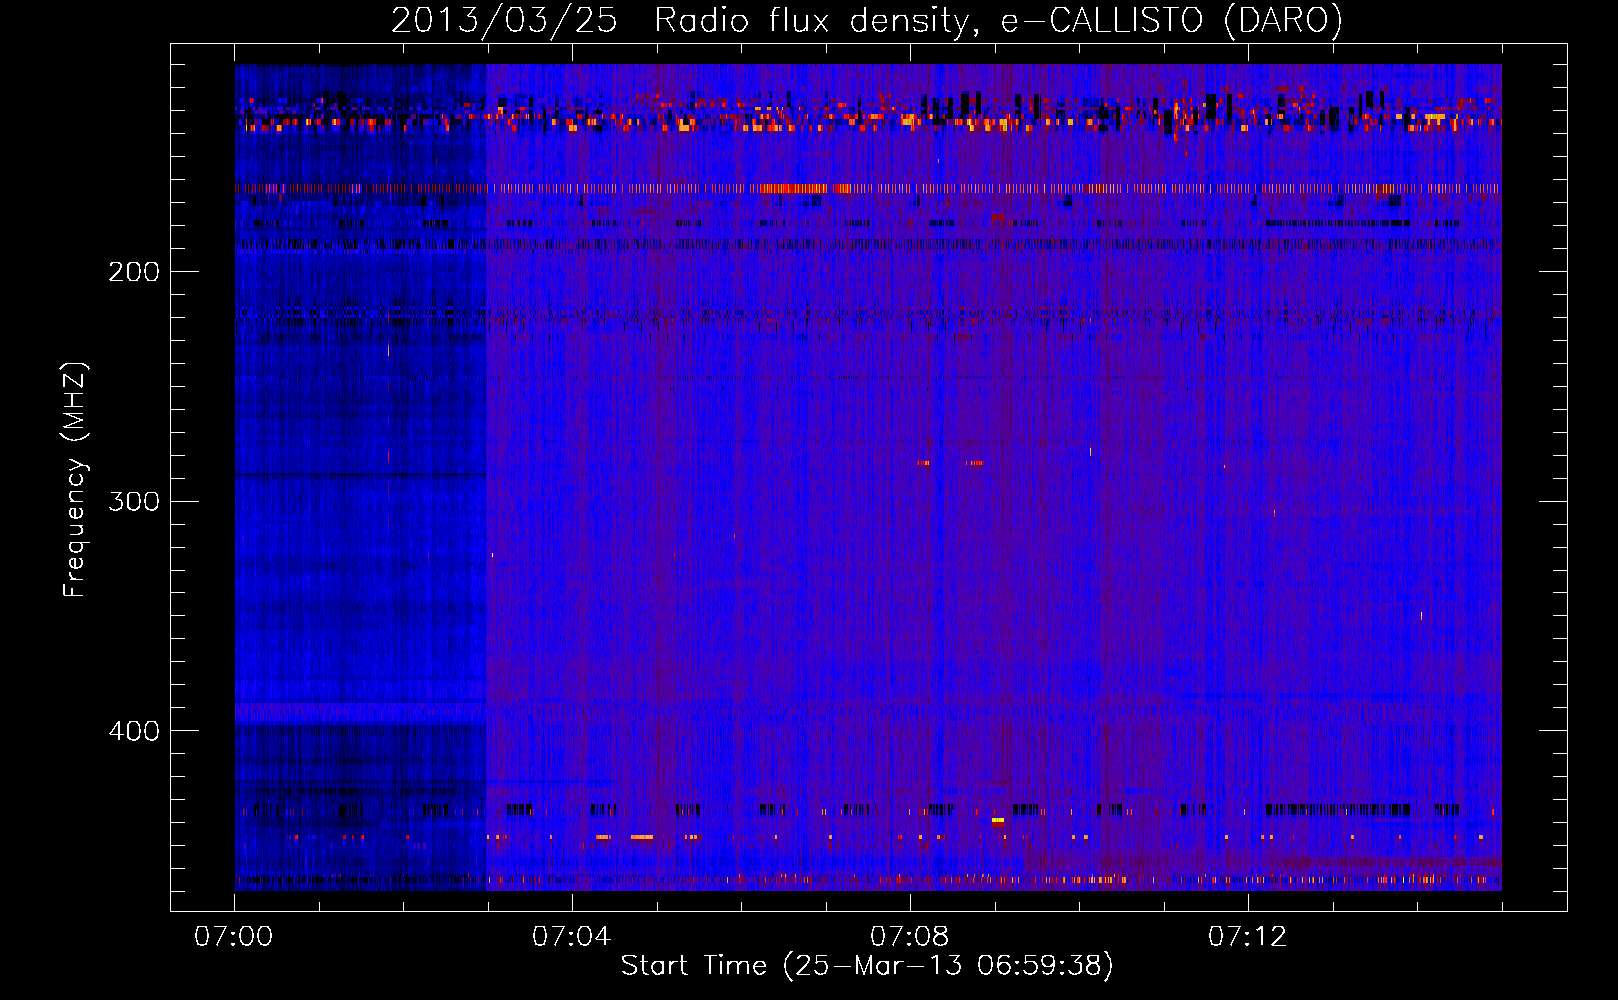This screenshot has width=1618, height=1000.
Task: Click the 400 frequency tick label
Action: 134,731
